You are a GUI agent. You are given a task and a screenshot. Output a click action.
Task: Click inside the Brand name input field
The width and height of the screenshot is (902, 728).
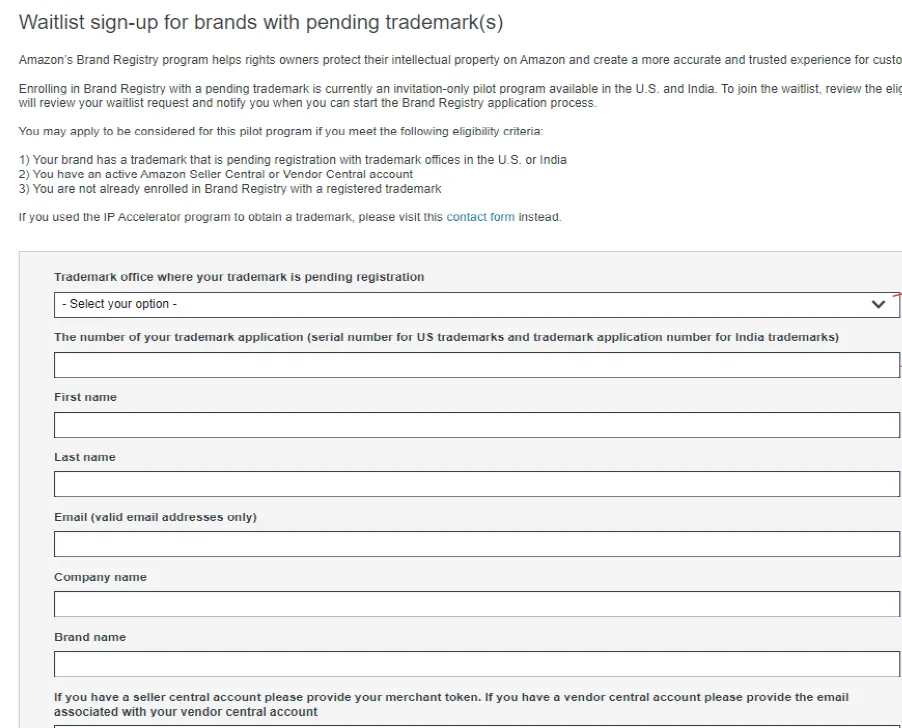(x=477, y=664)
